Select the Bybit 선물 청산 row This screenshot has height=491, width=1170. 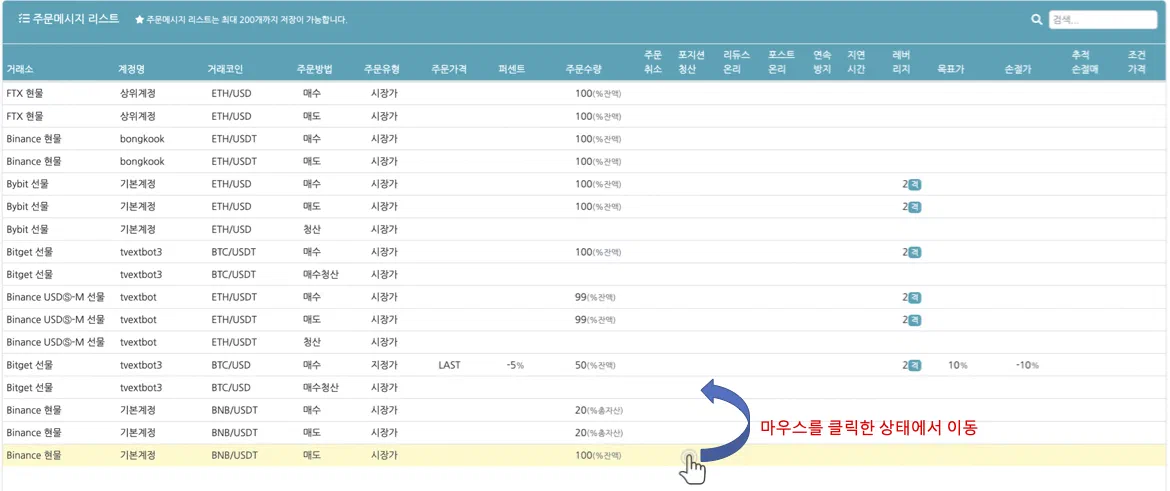pyautogui.click(x=584, y=229)
